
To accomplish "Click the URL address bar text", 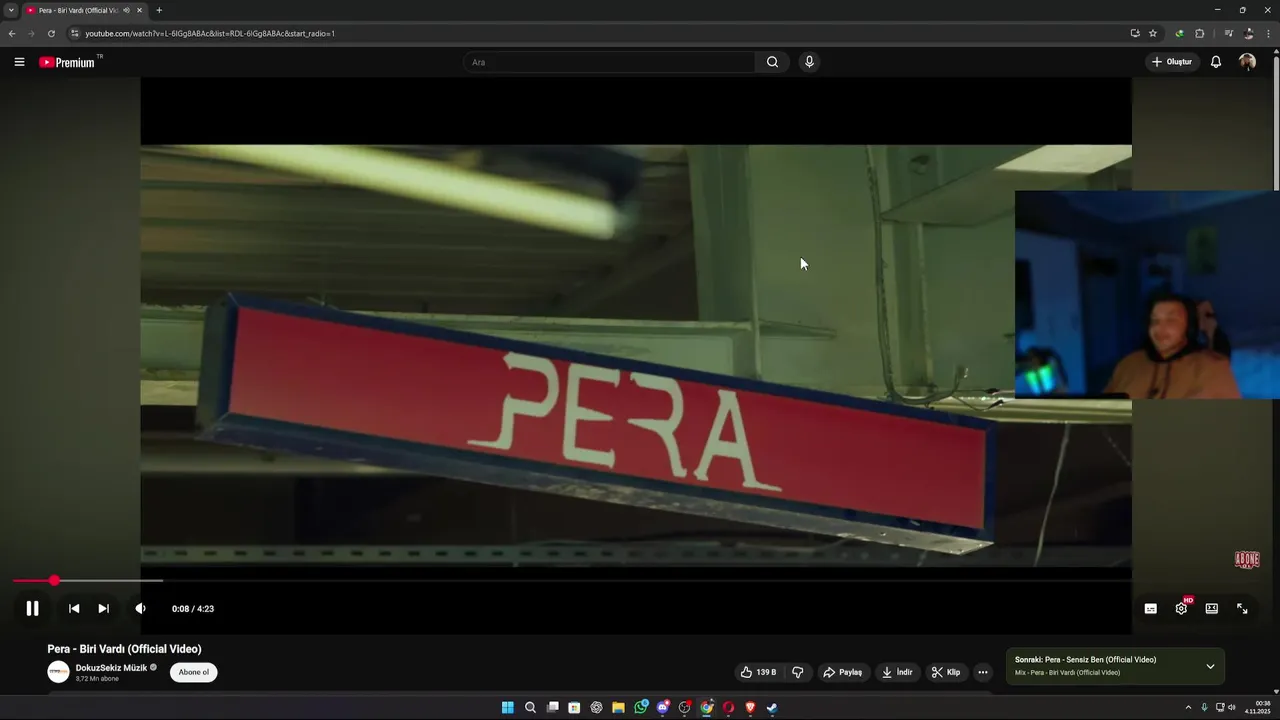I will click(x=210, y=33).
